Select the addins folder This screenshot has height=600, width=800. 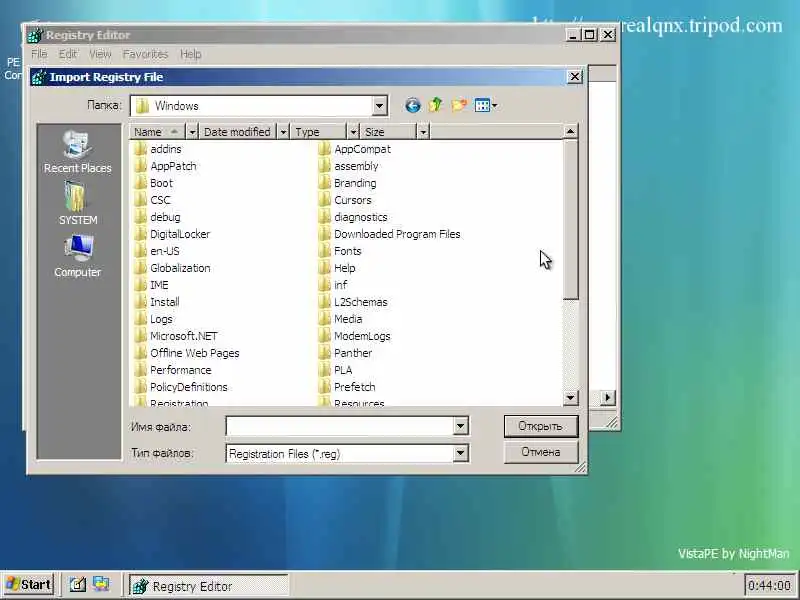(158, 149)
